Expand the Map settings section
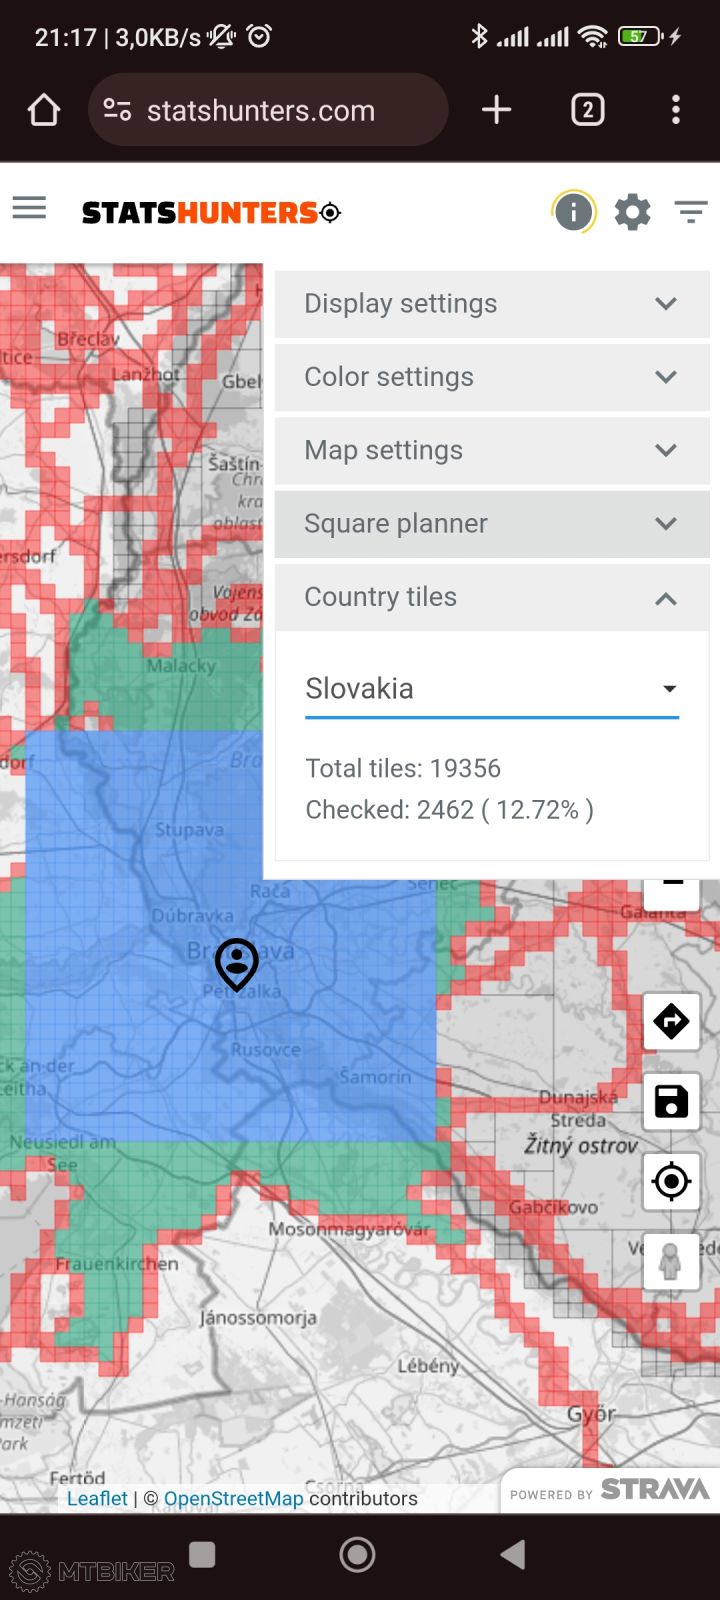 [491, 450]
